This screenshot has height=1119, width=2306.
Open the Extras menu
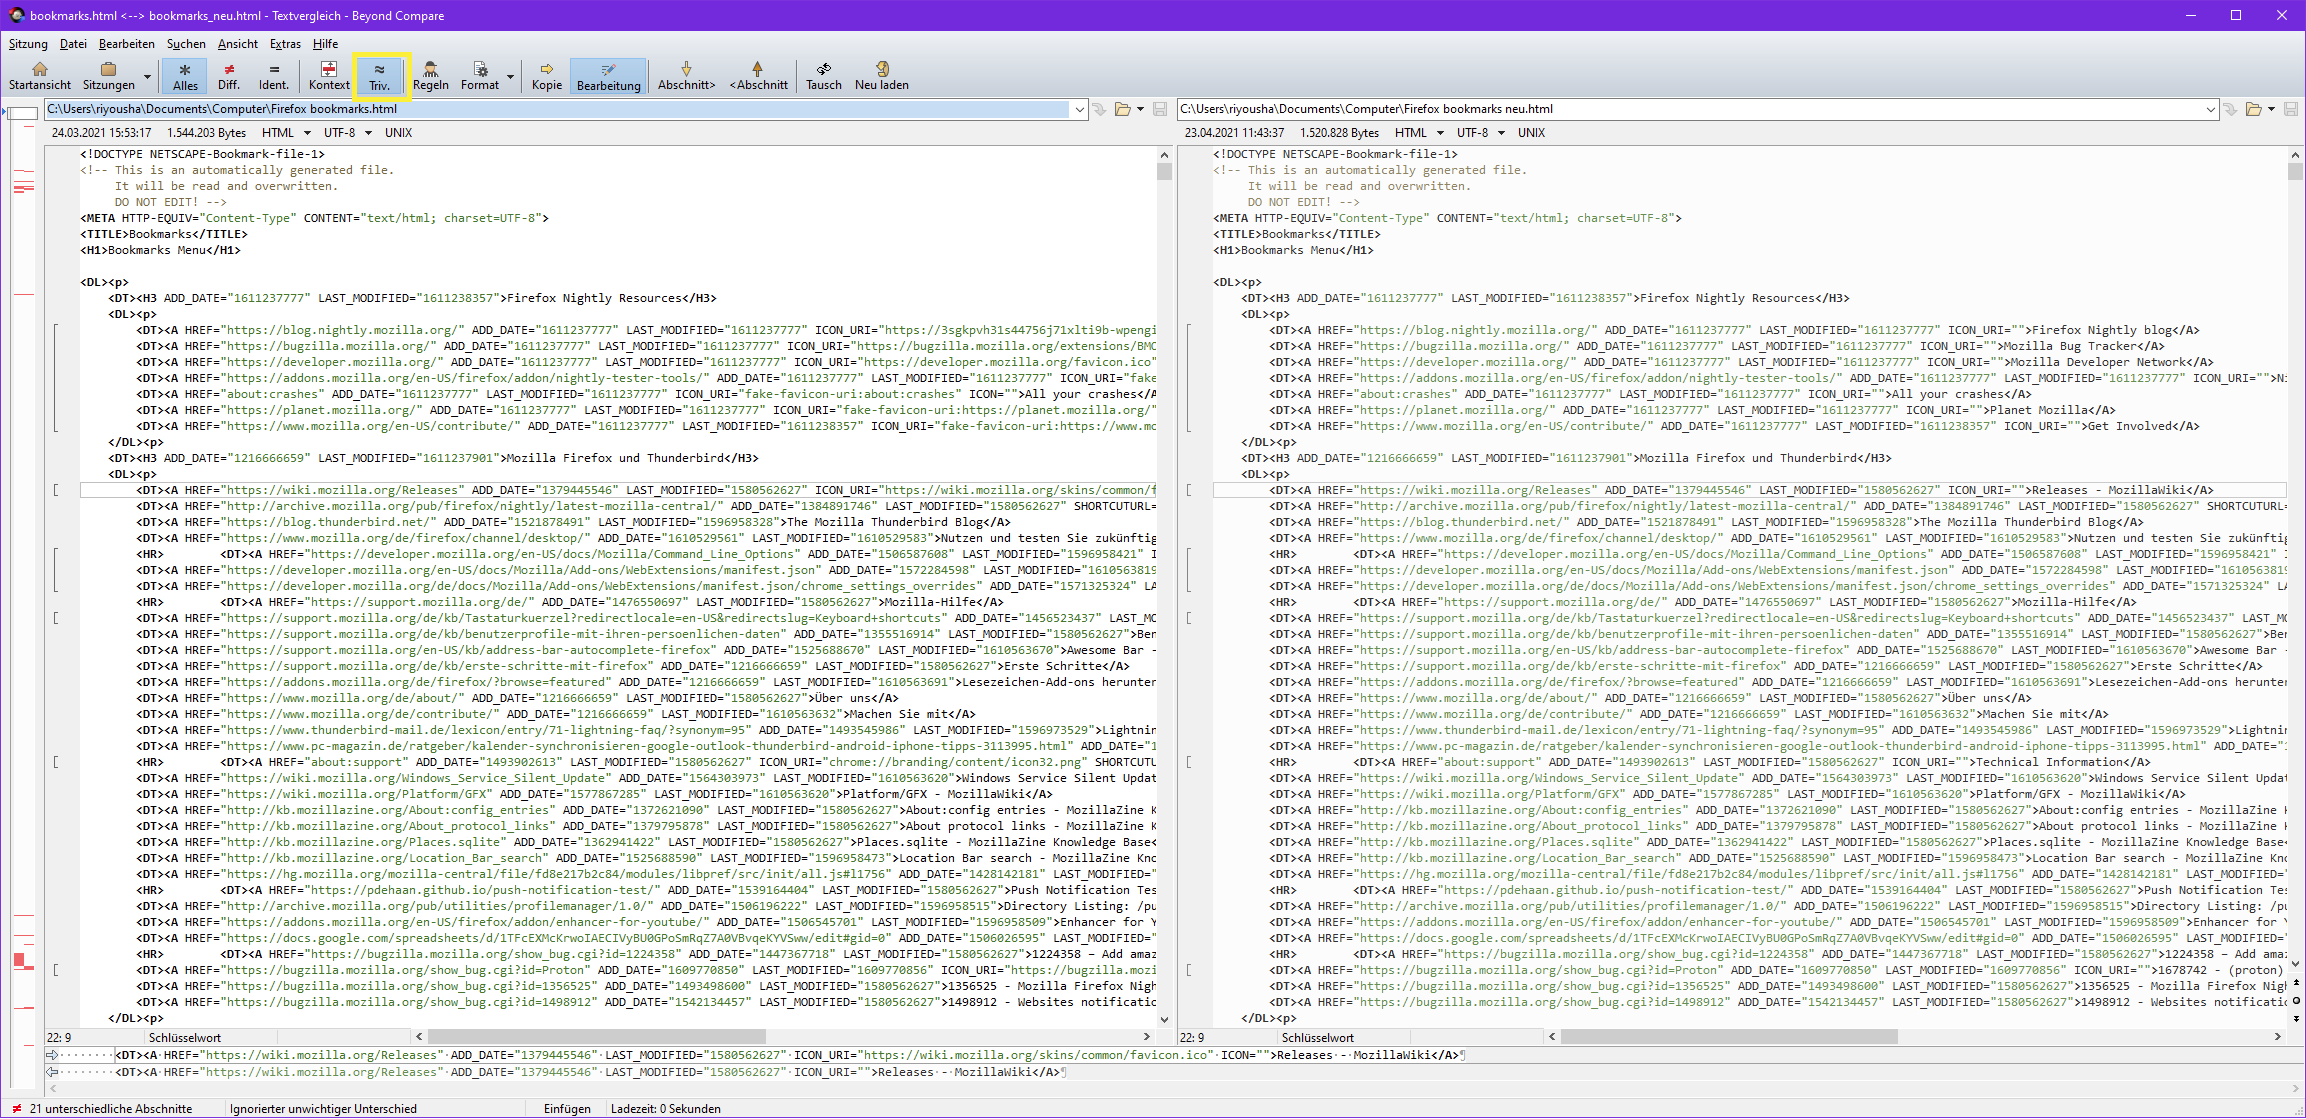pyautogui.click(x=285, y=44)
